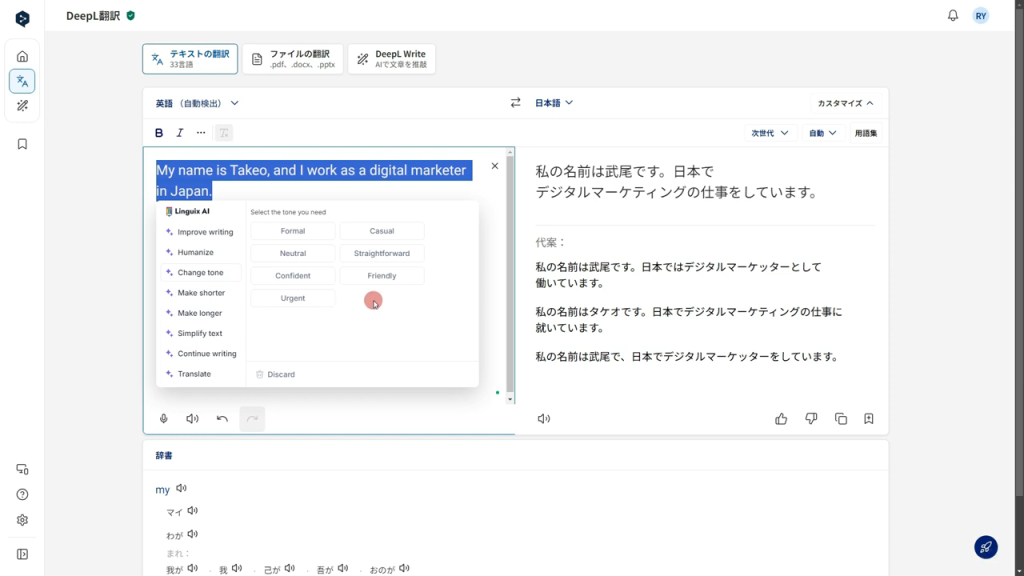The width and height of the screenshot is (1024, 576).
Task: Open apps and devices icon in sidebar
Action: pyautogui.click(x=22, y=469)
